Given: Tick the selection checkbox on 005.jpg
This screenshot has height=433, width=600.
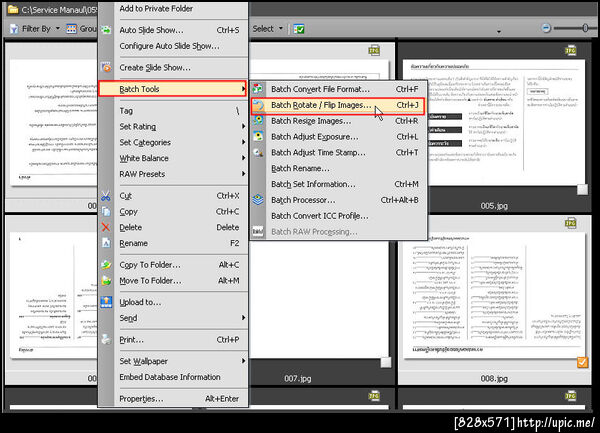Looking at the screenshot, I should (x=582, y=189).
